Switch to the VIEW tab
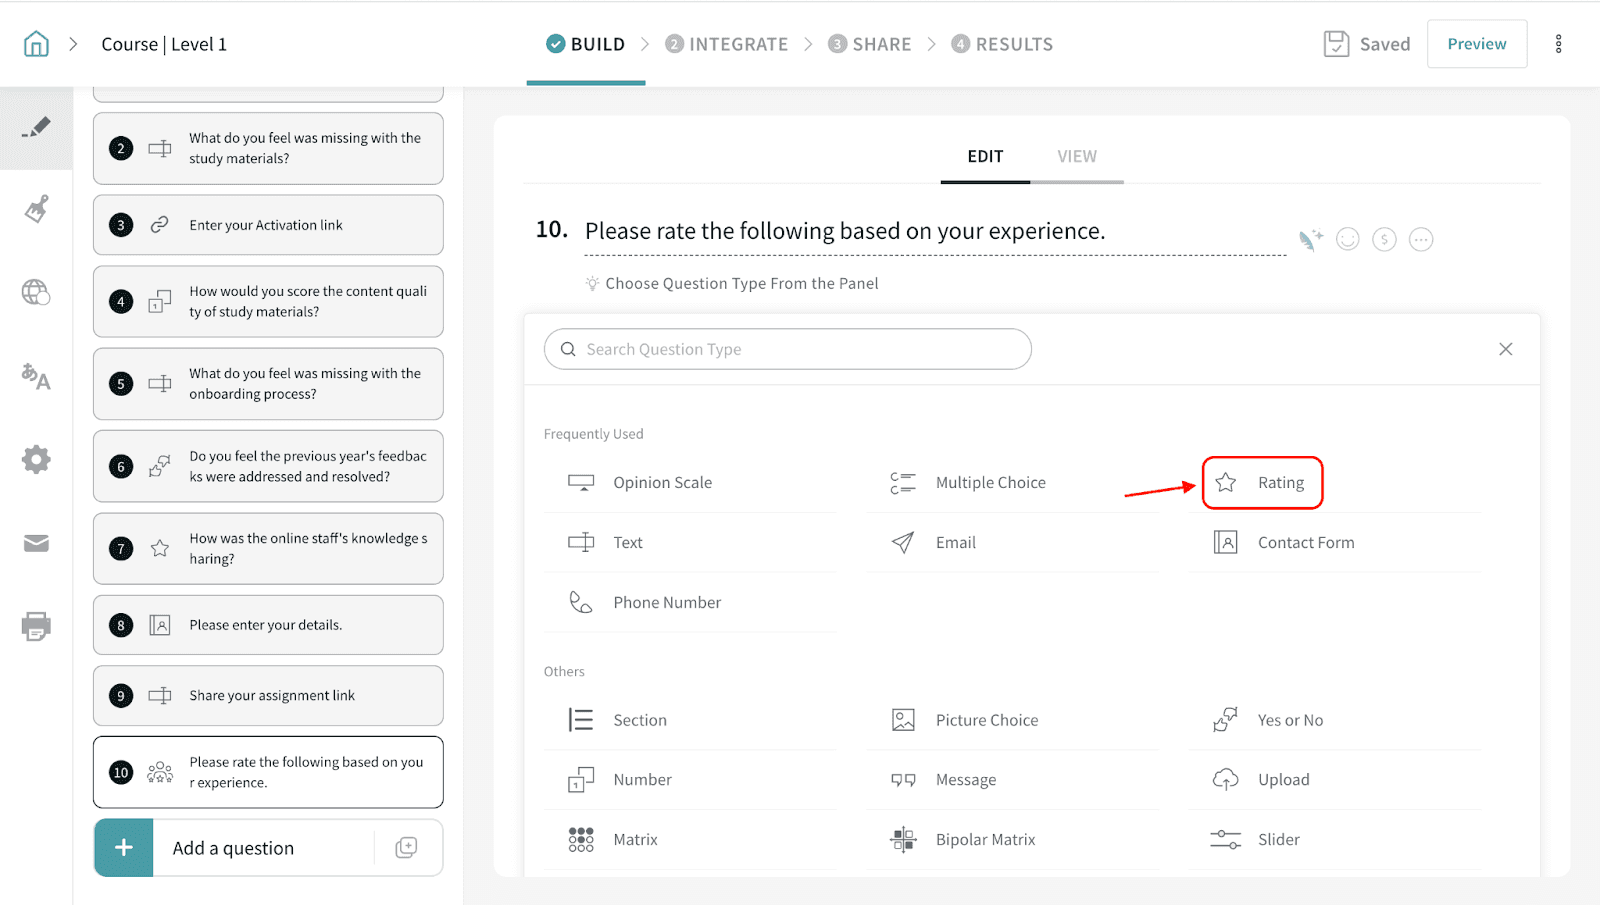The image size is (1600, 905). [x=1077, y=157]
